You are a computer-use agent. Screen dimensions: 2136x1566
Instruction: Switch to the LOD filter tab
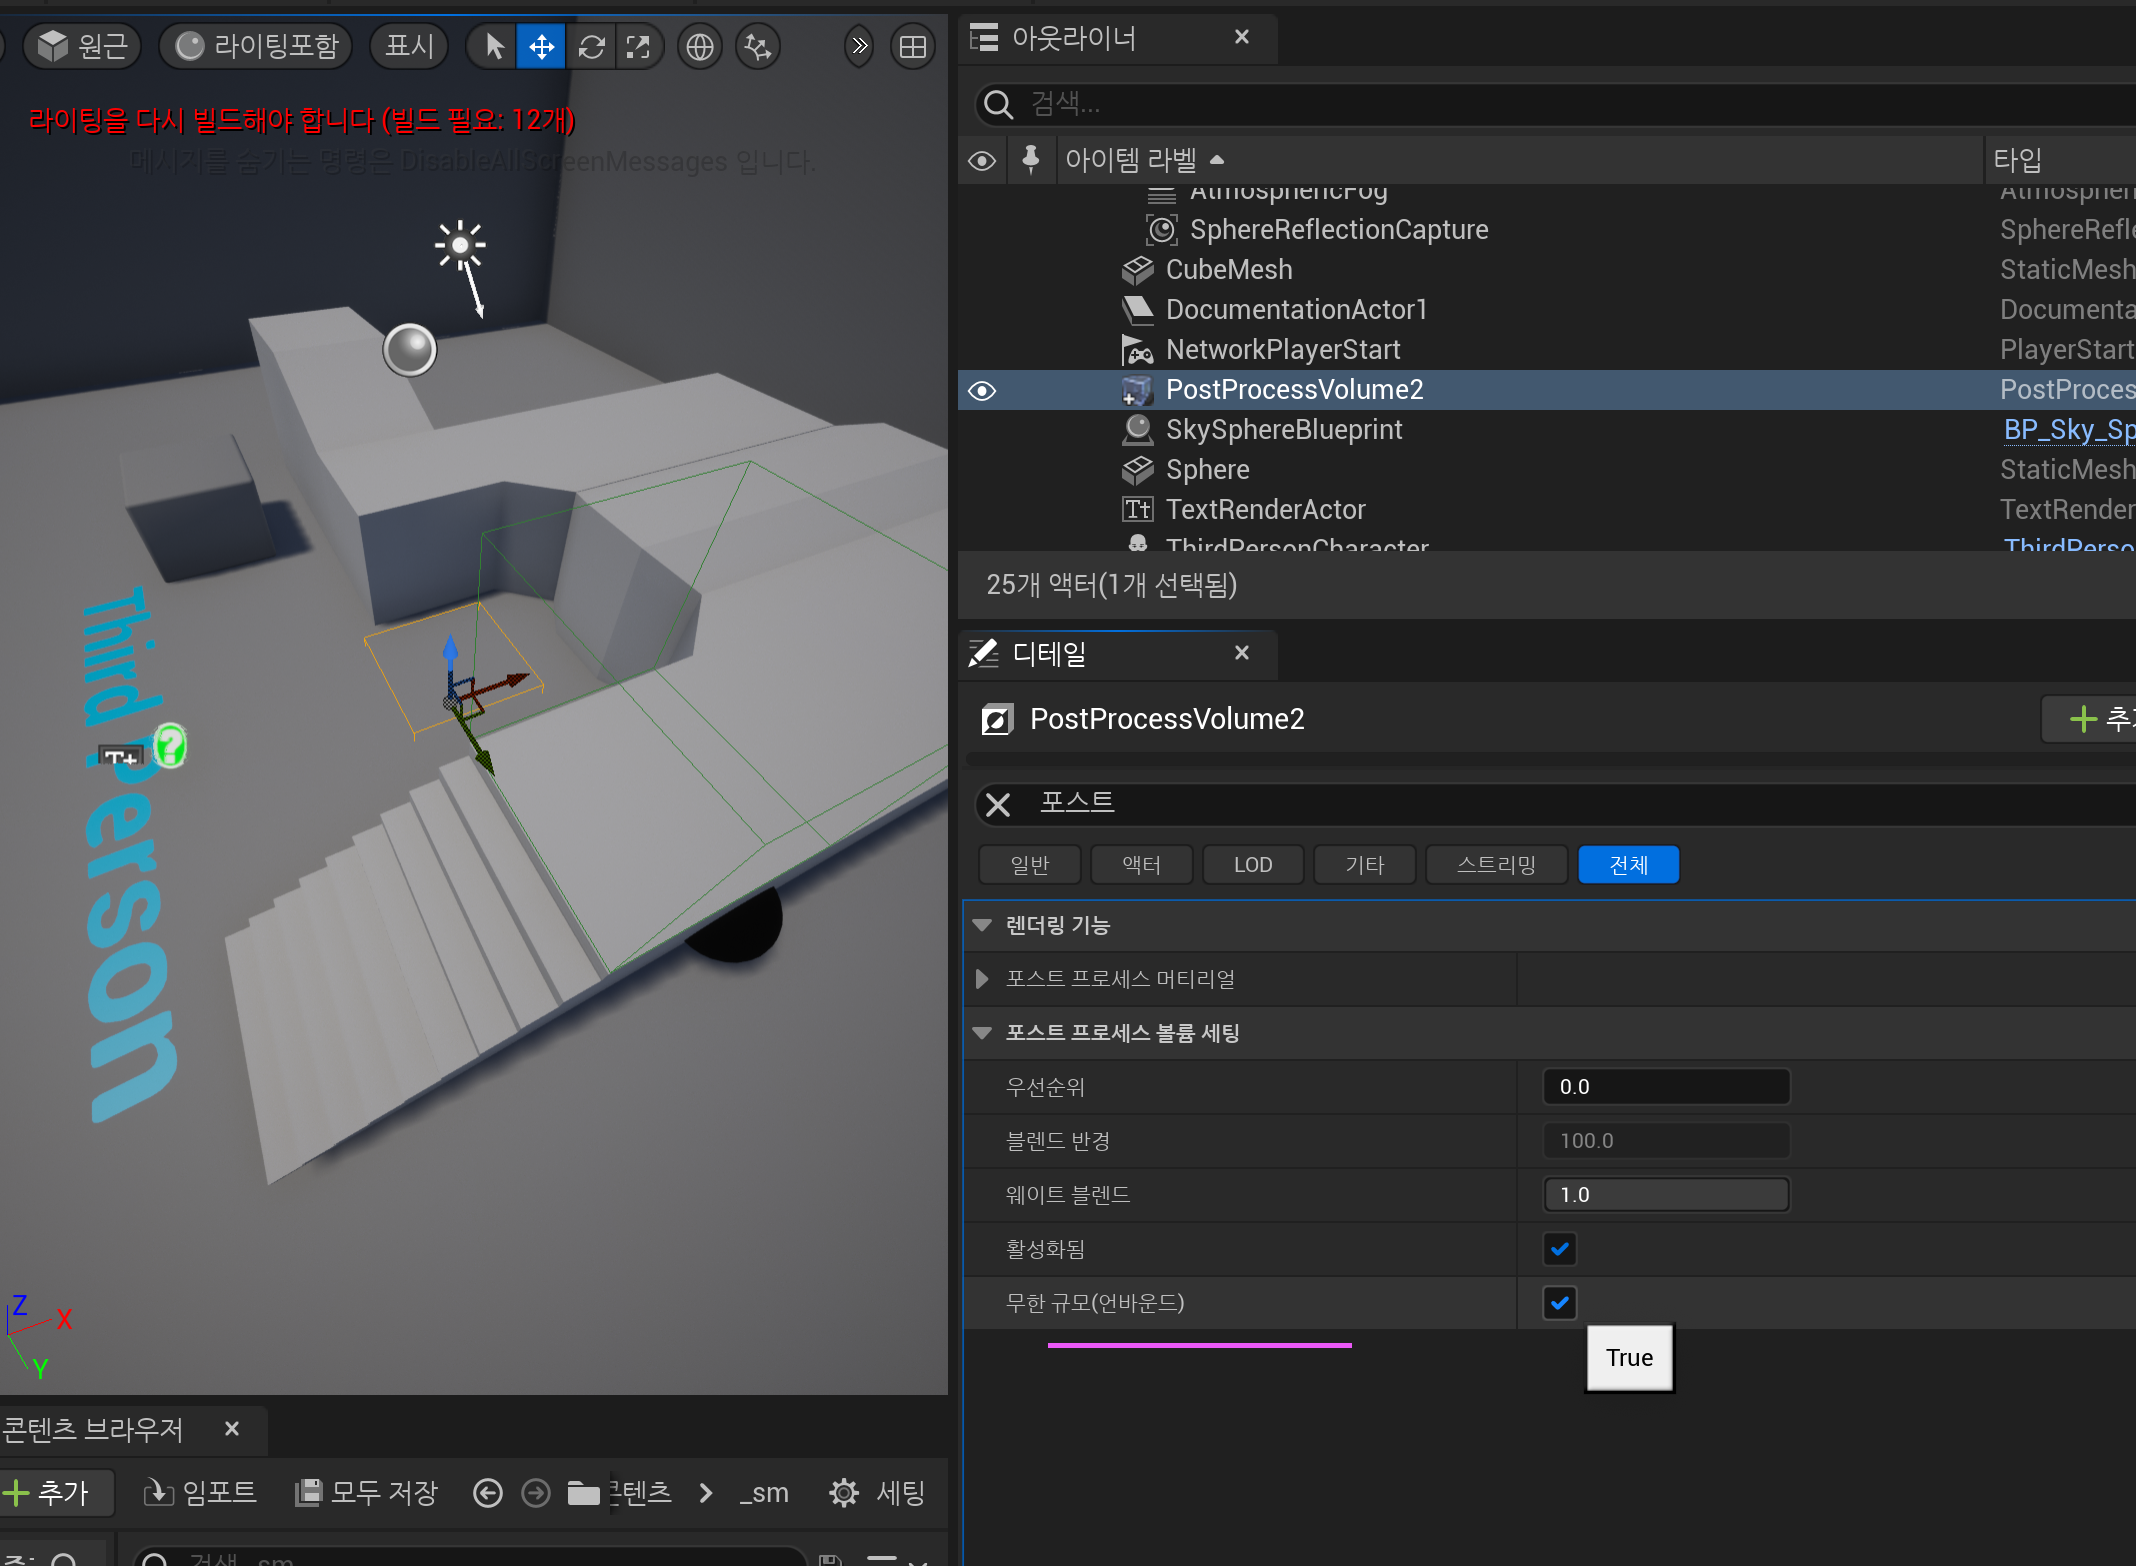point(1252,865)
